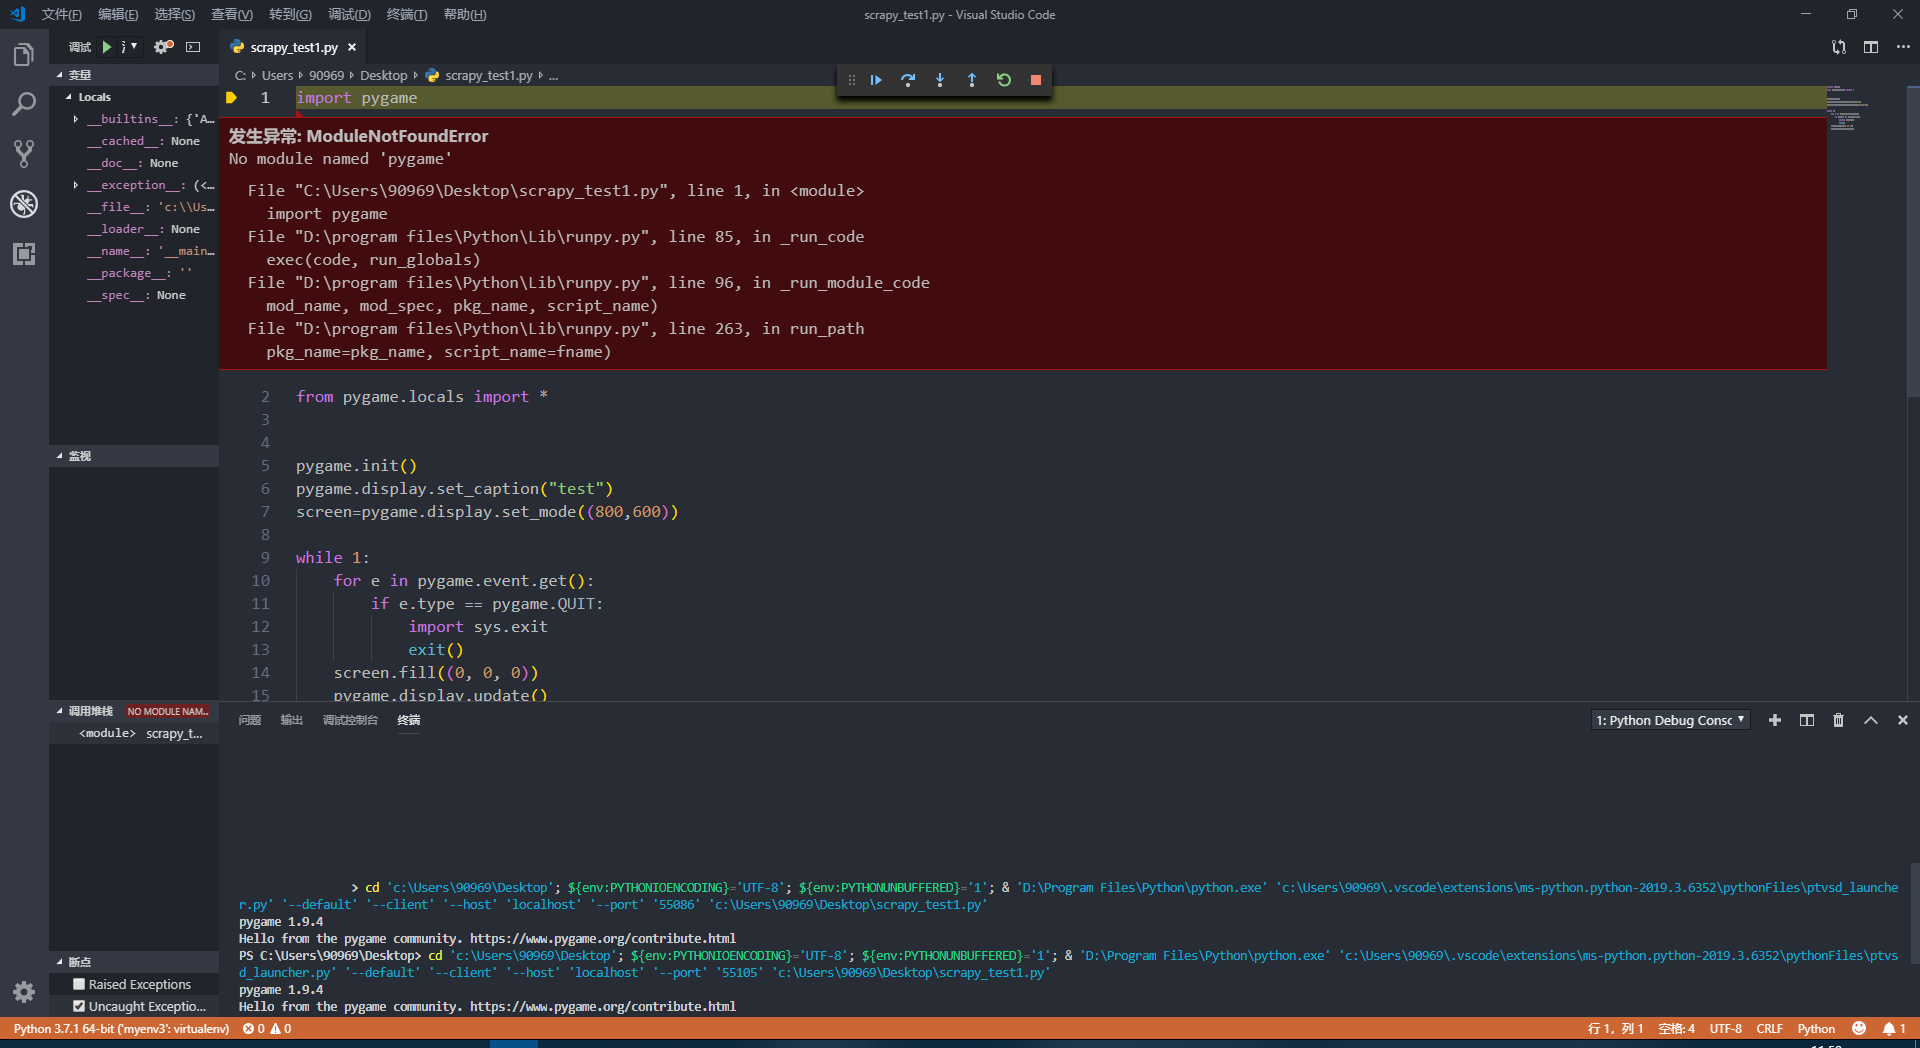Image resolution: width=1920 pixels, height=1048 pixels.
Task: Switch to the 问题 problems panel tab
Action: pos(250,720)
